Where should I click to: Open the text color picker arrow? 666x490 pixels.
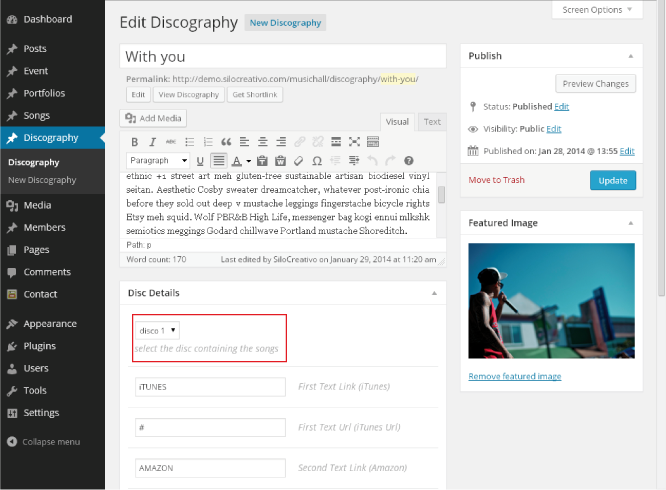click(248, 161)
